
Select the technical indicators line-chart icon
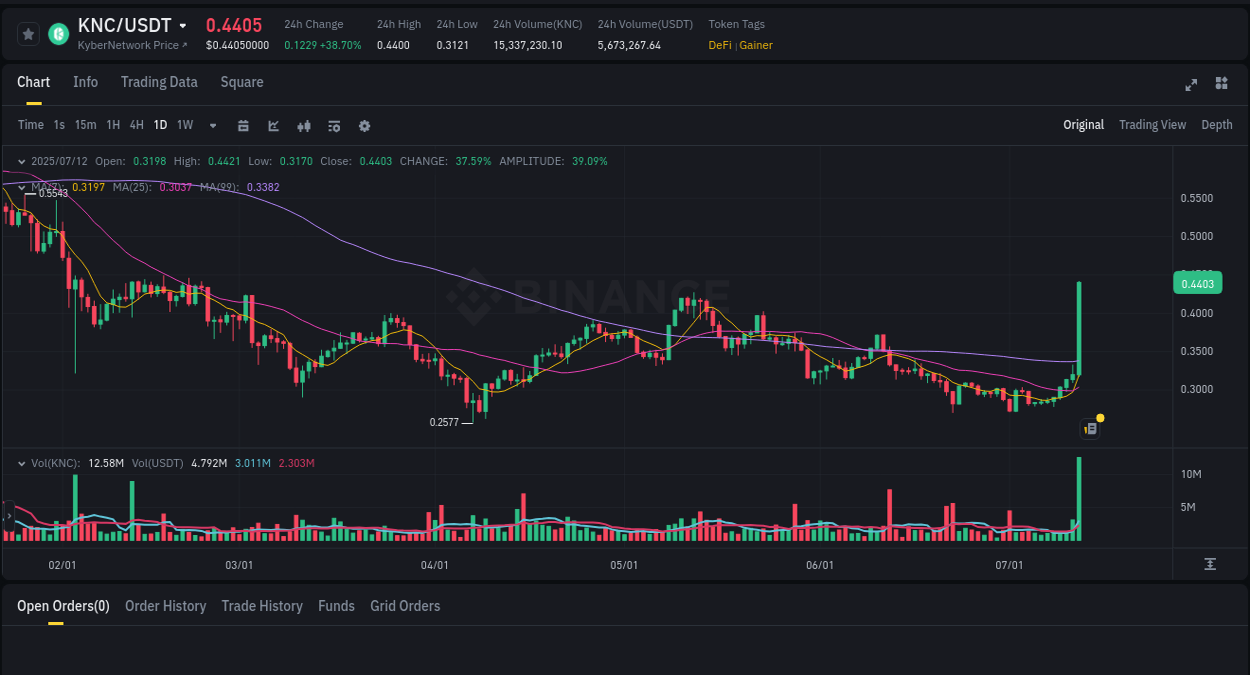pyautogui.click(x=272, y=125)
